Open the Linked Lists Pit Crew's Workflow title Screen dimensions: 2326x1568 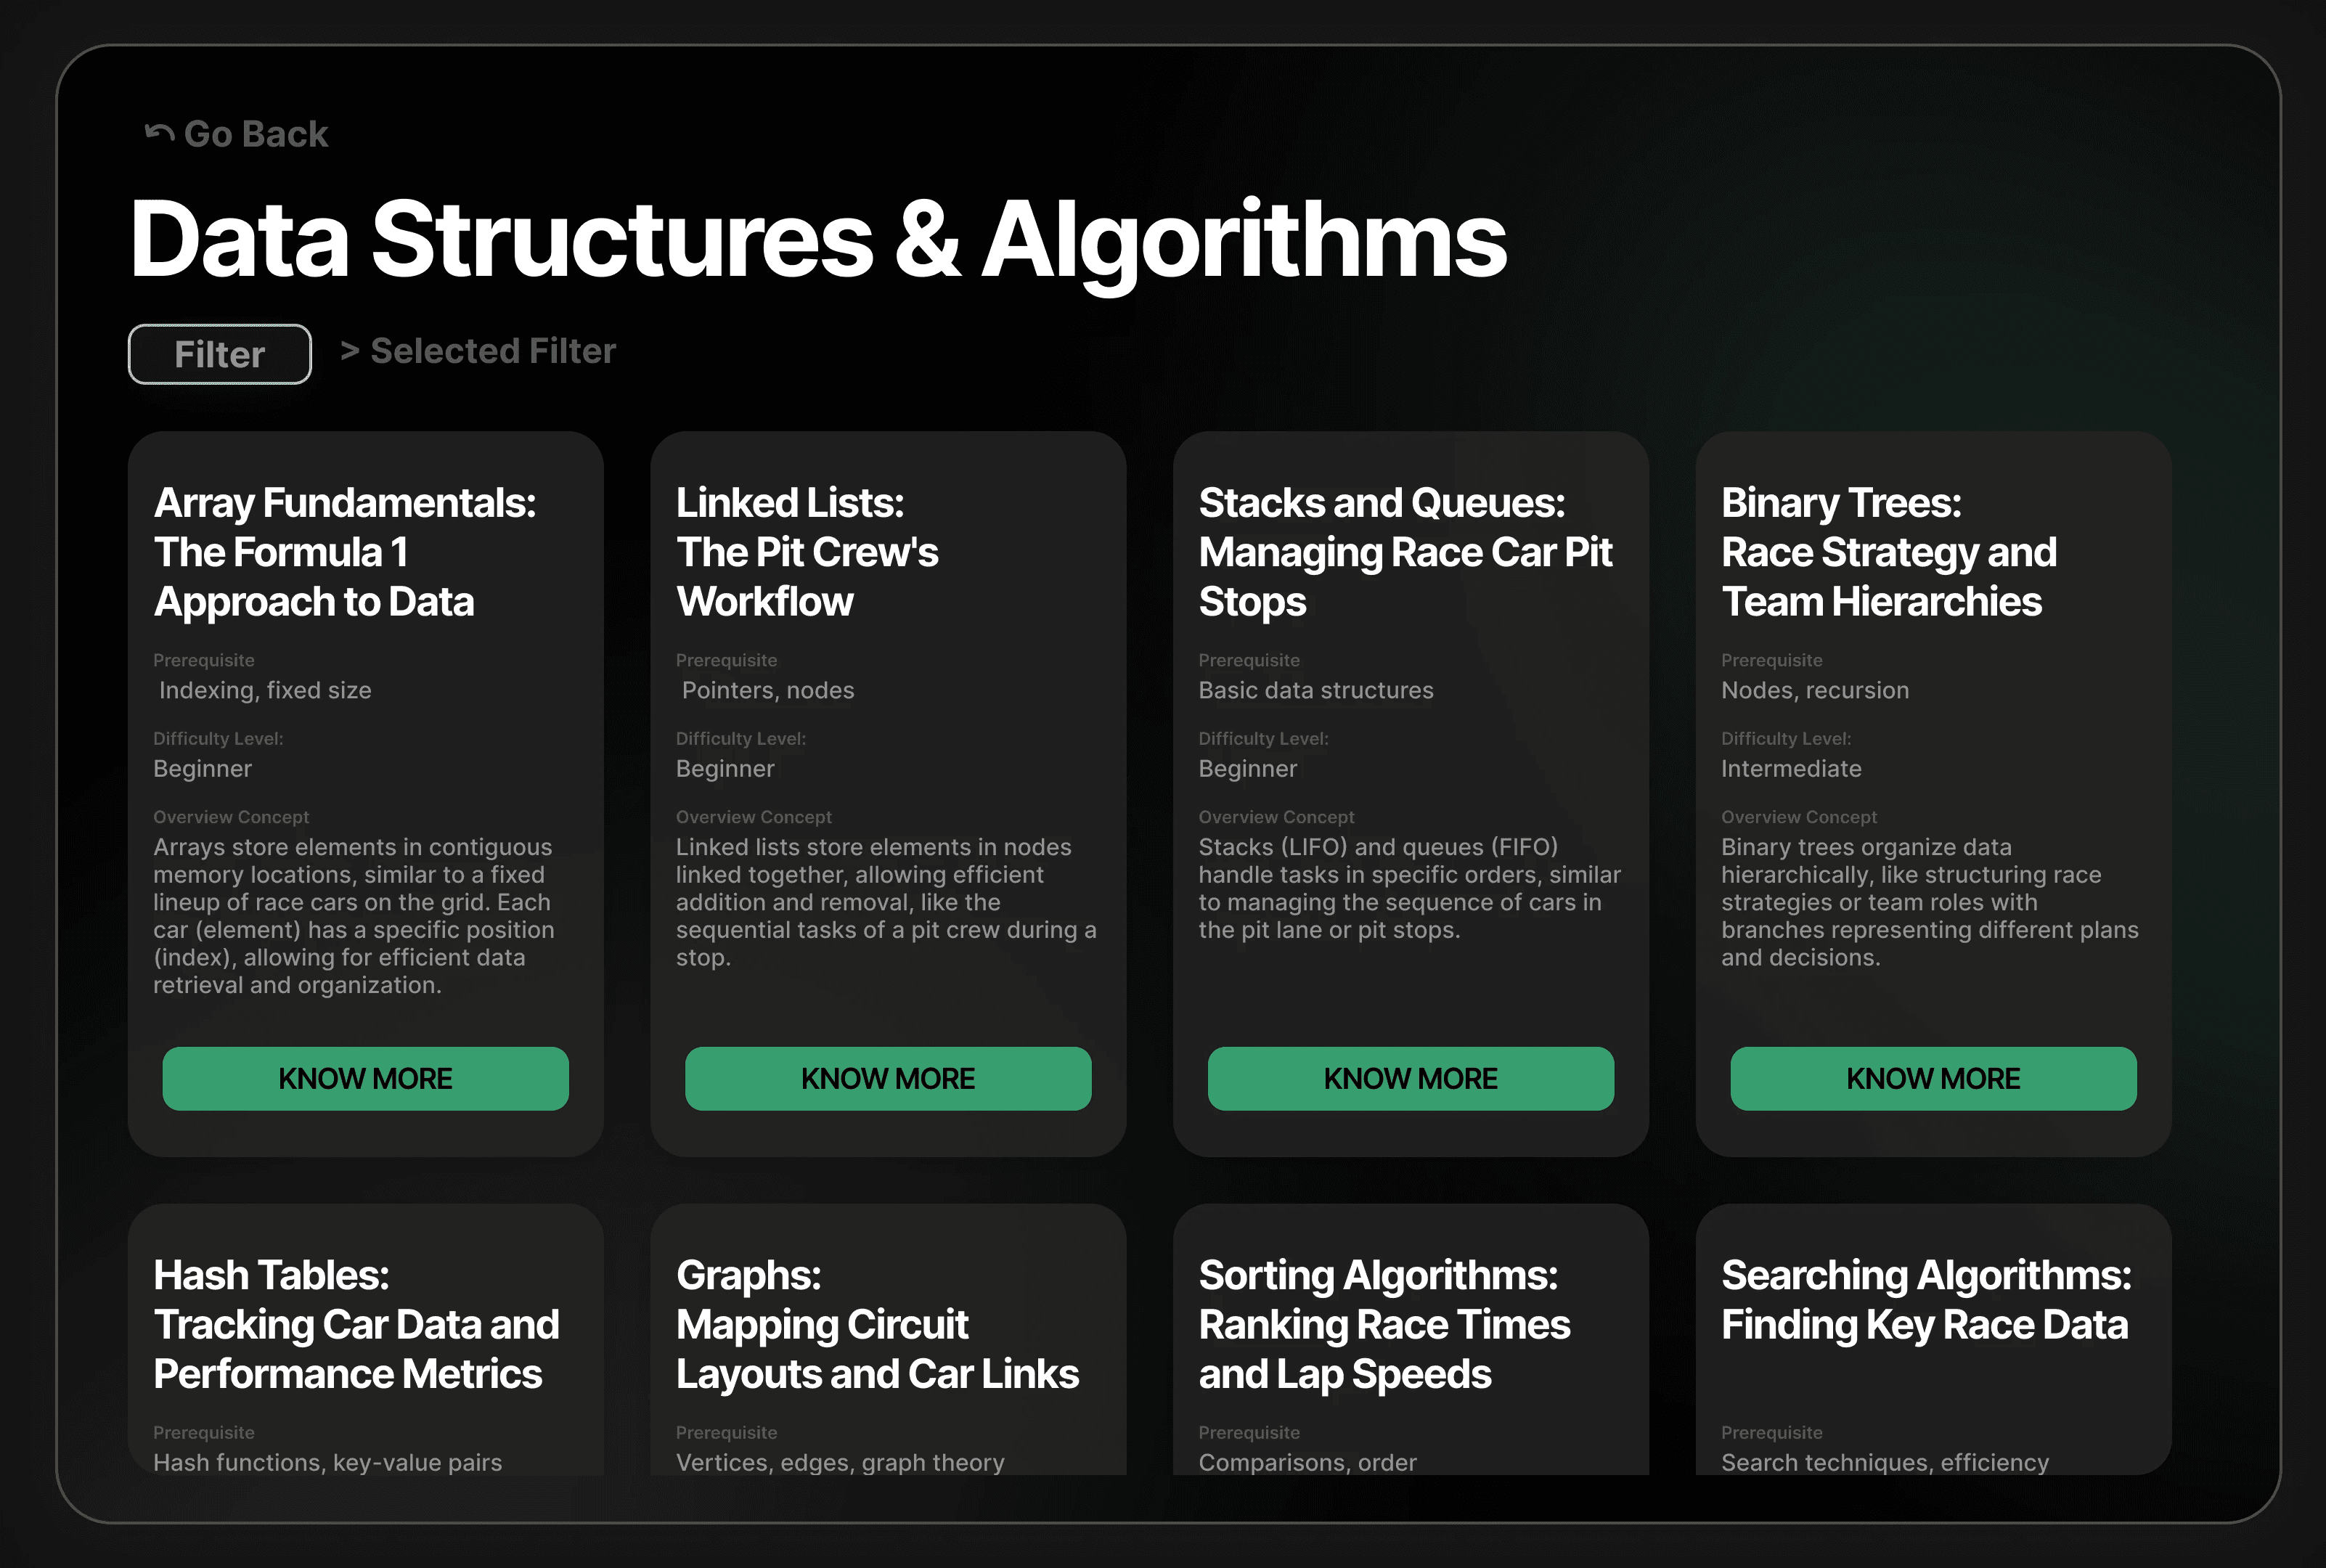pyautogui.click(x=806, y=552)
